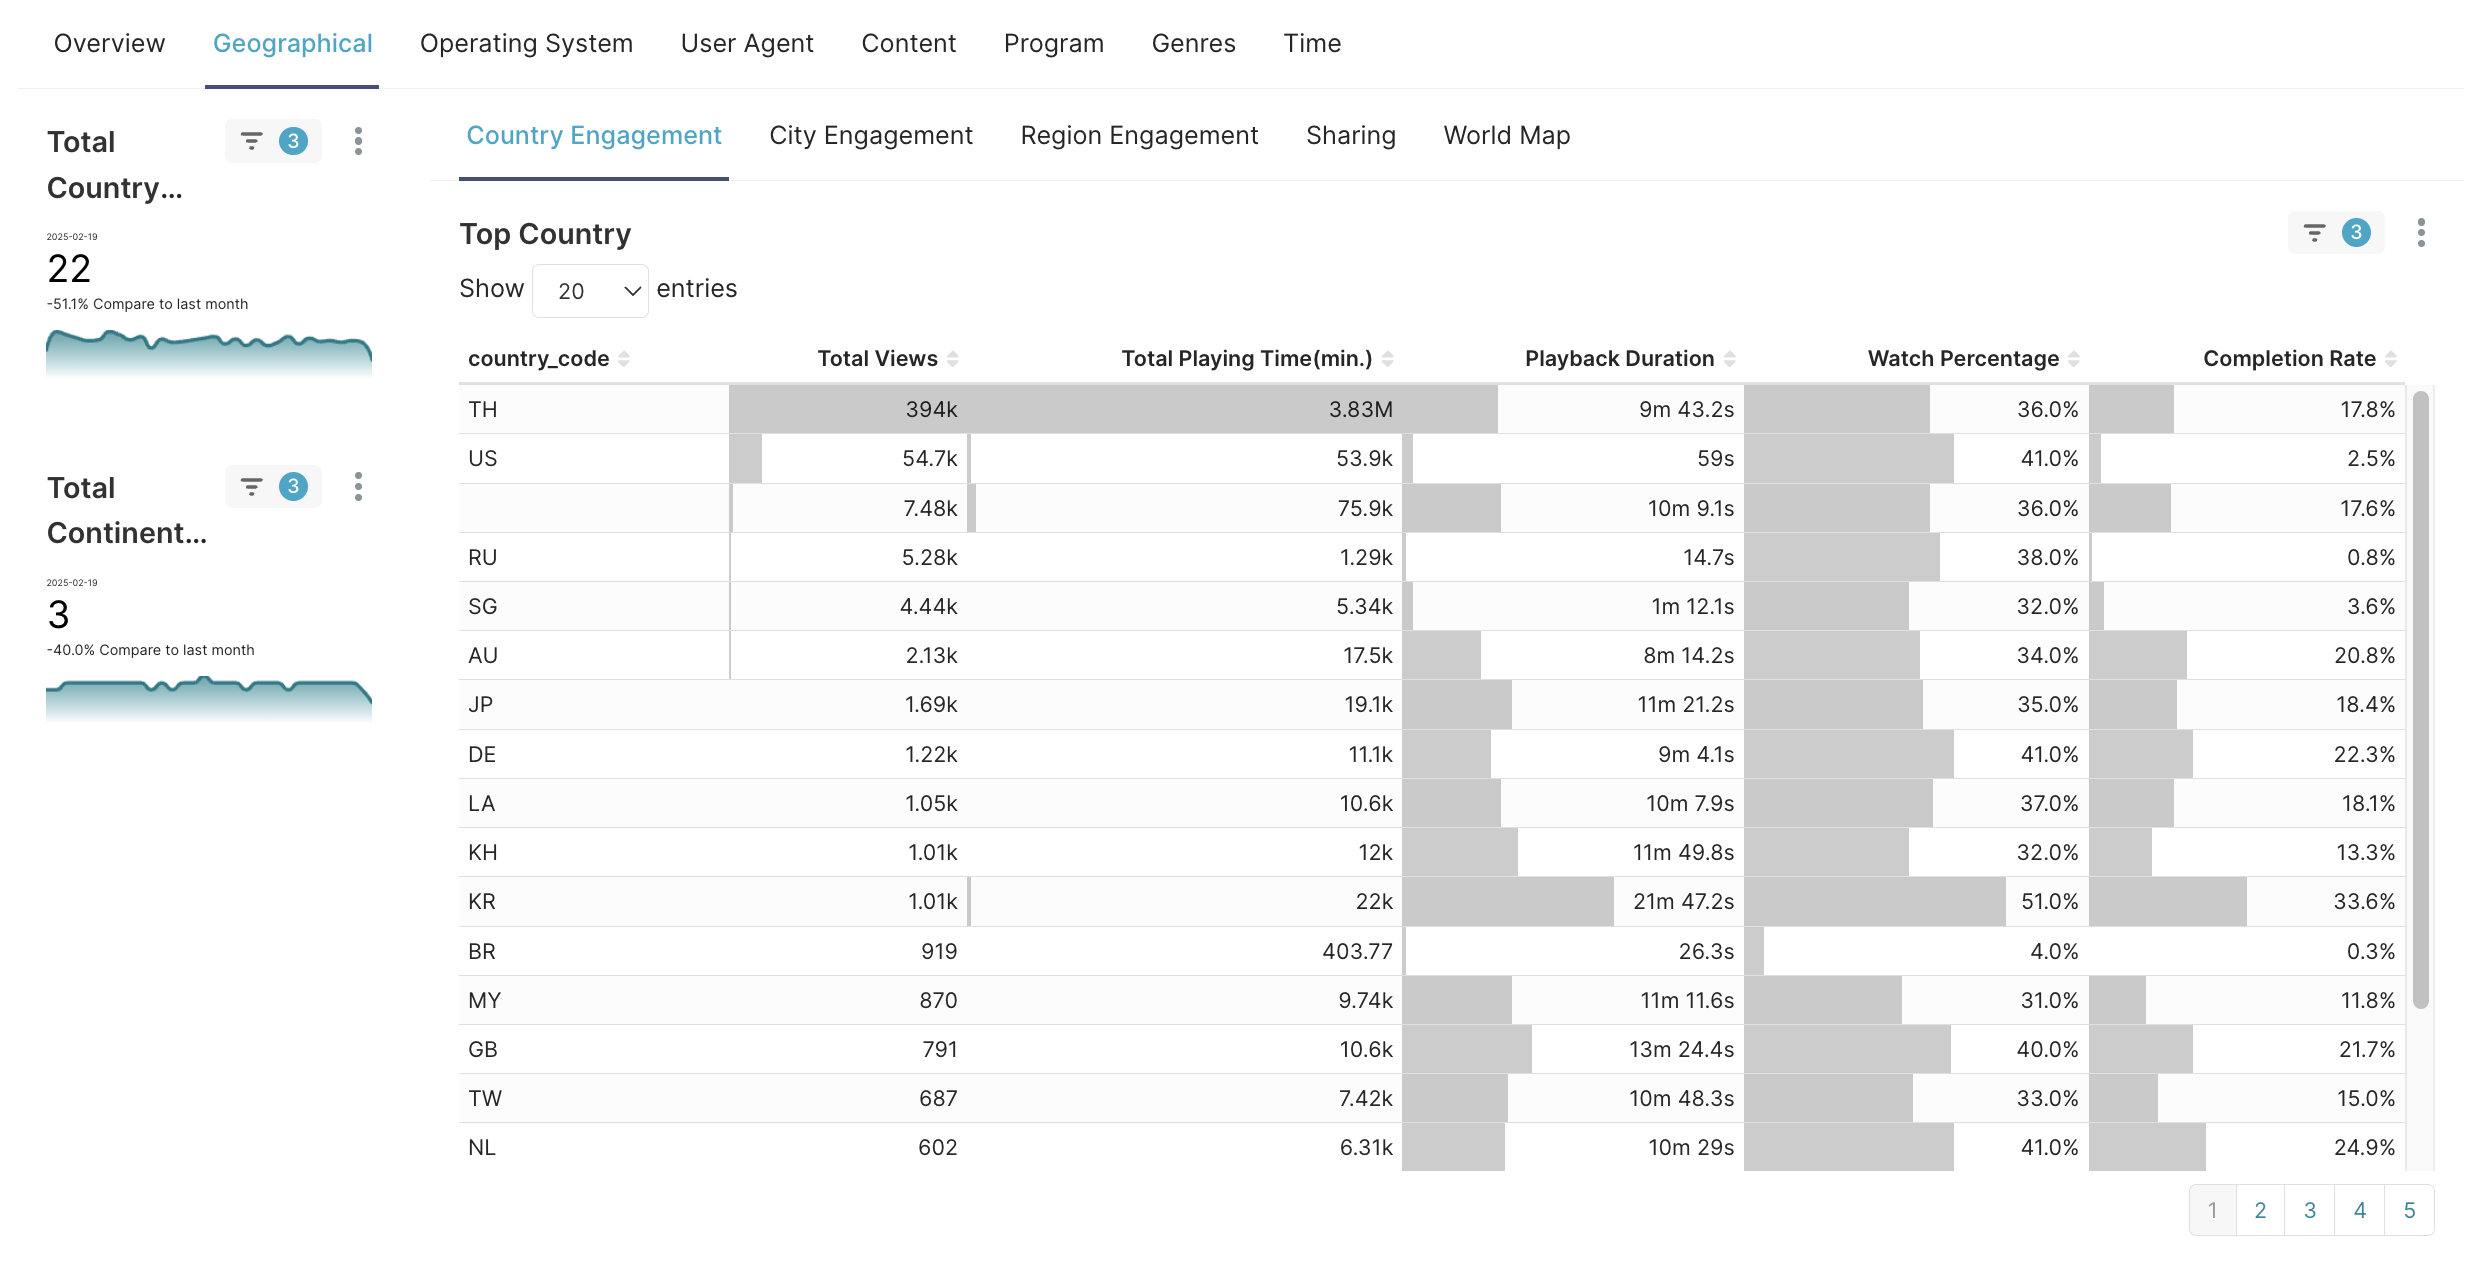Click -40.0% Compare to last month text
Screen dimensions: 2480x1278
point(150,650)
